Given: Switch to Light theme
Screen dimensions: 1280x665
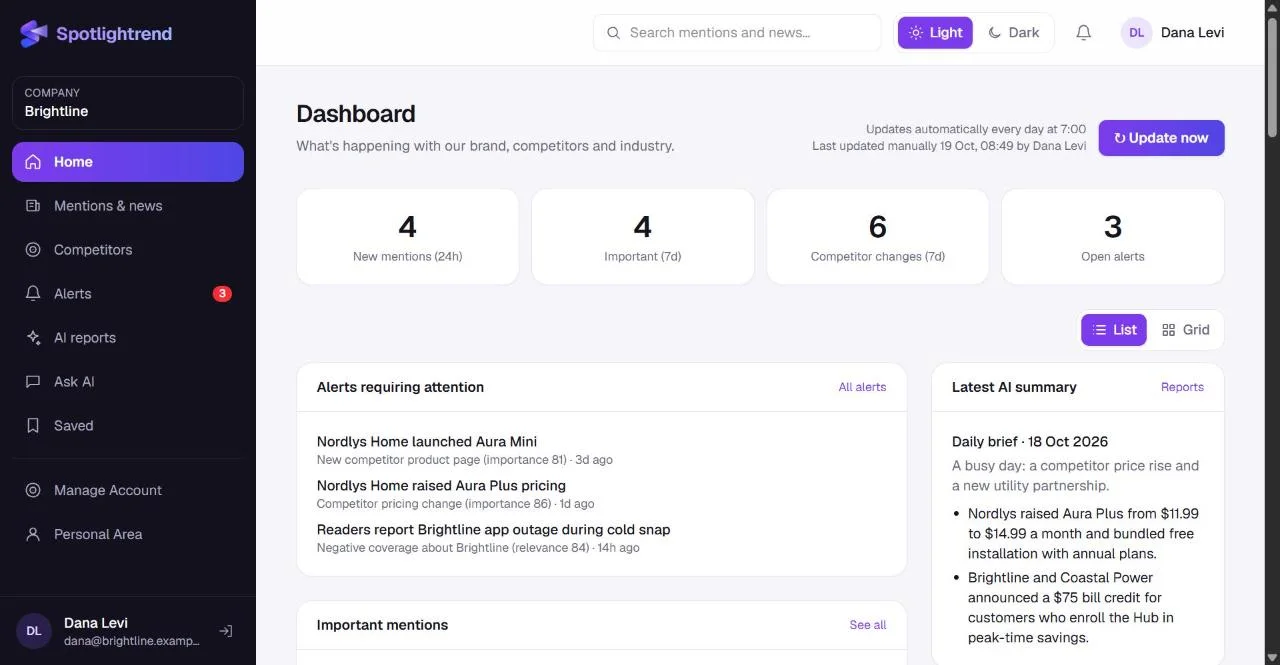Looking at the screenshot, I should point(935,33).
